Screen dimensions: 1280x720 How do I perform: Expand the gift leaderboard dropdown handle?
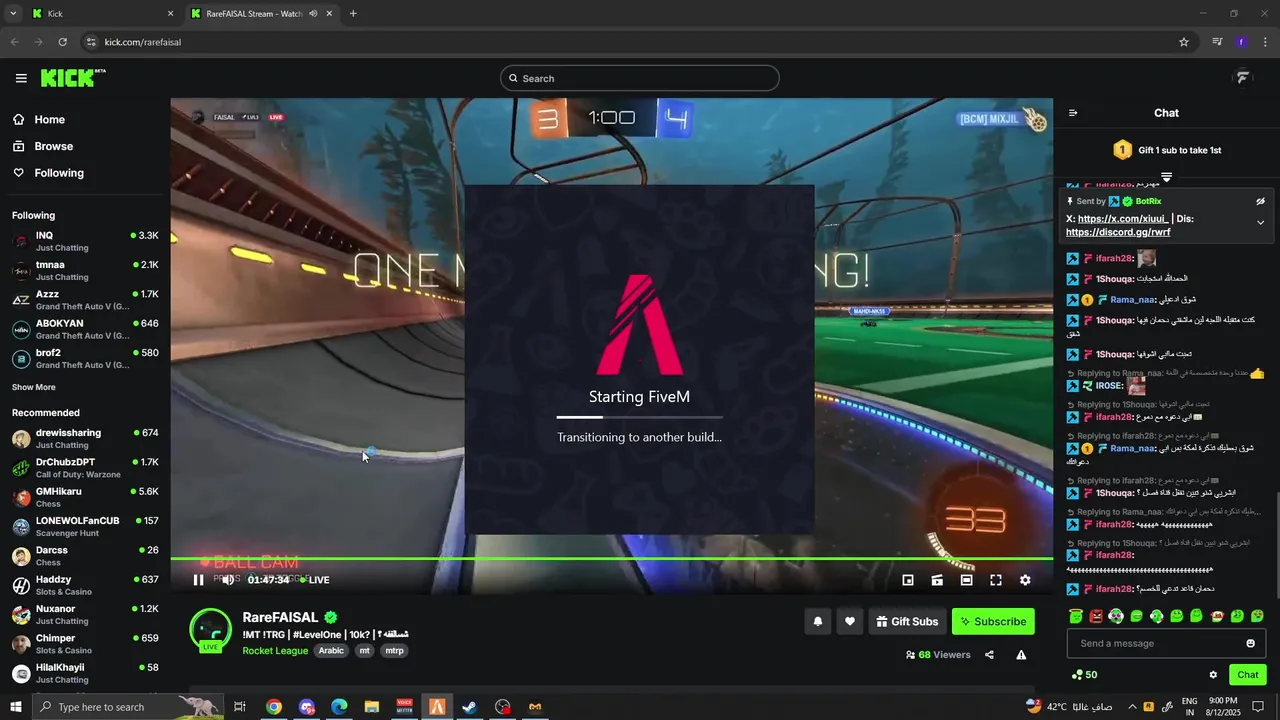[1166, 176]
